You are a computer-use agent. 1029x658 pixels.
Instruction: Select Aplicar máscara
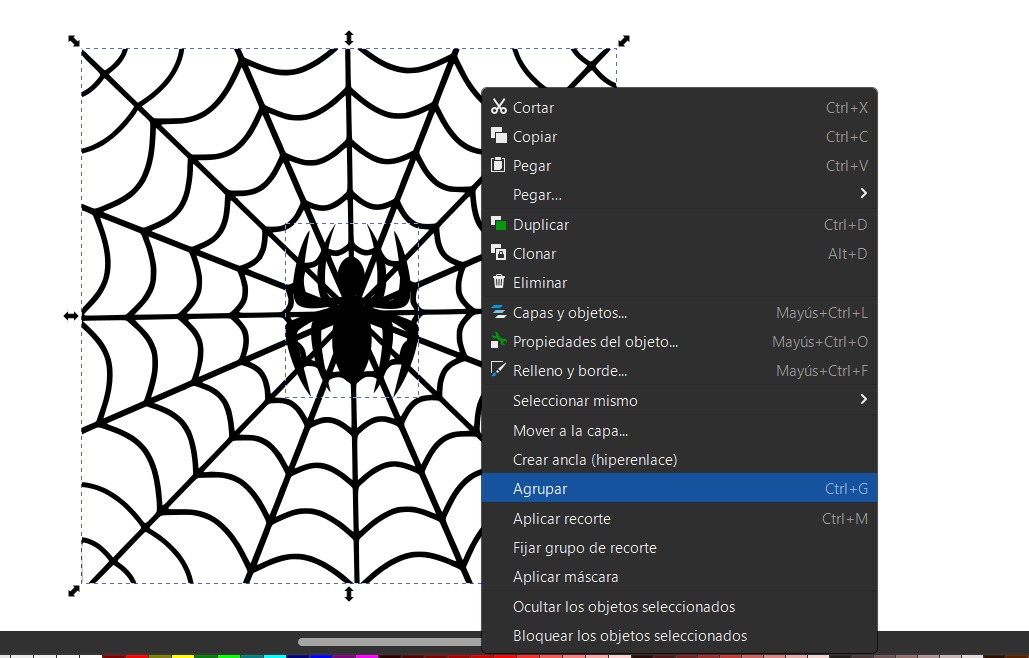coord(679,576)
